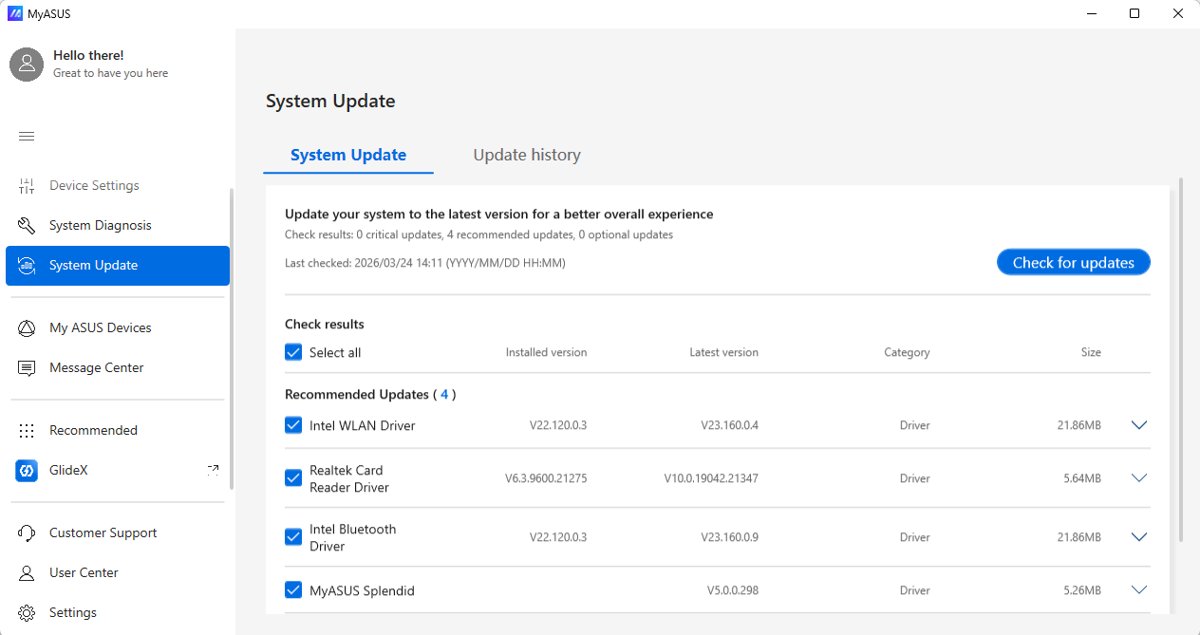Viewport: 1200px width, 635px height.
Task: Click the Category column header
Action: point(907,353)
